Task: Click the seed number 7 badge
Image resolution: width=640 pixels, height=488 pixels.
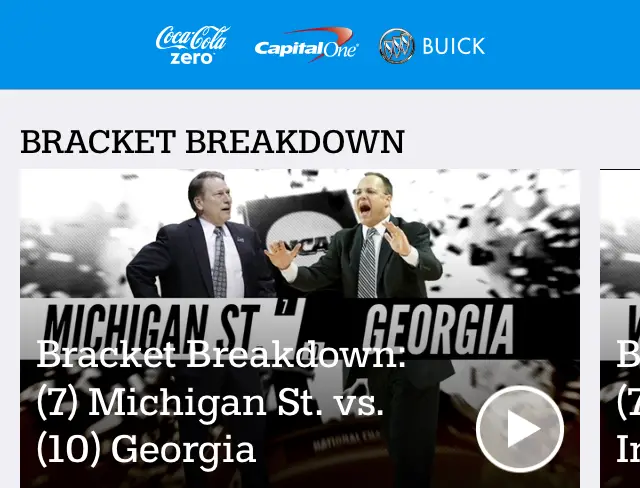Action: click(286, 307)
